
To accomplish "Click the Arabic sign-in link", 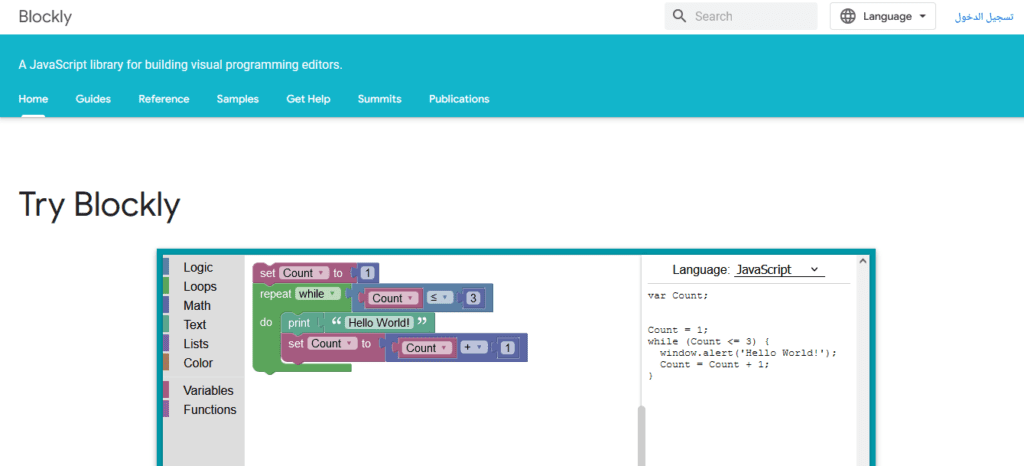I will (985, 17).
